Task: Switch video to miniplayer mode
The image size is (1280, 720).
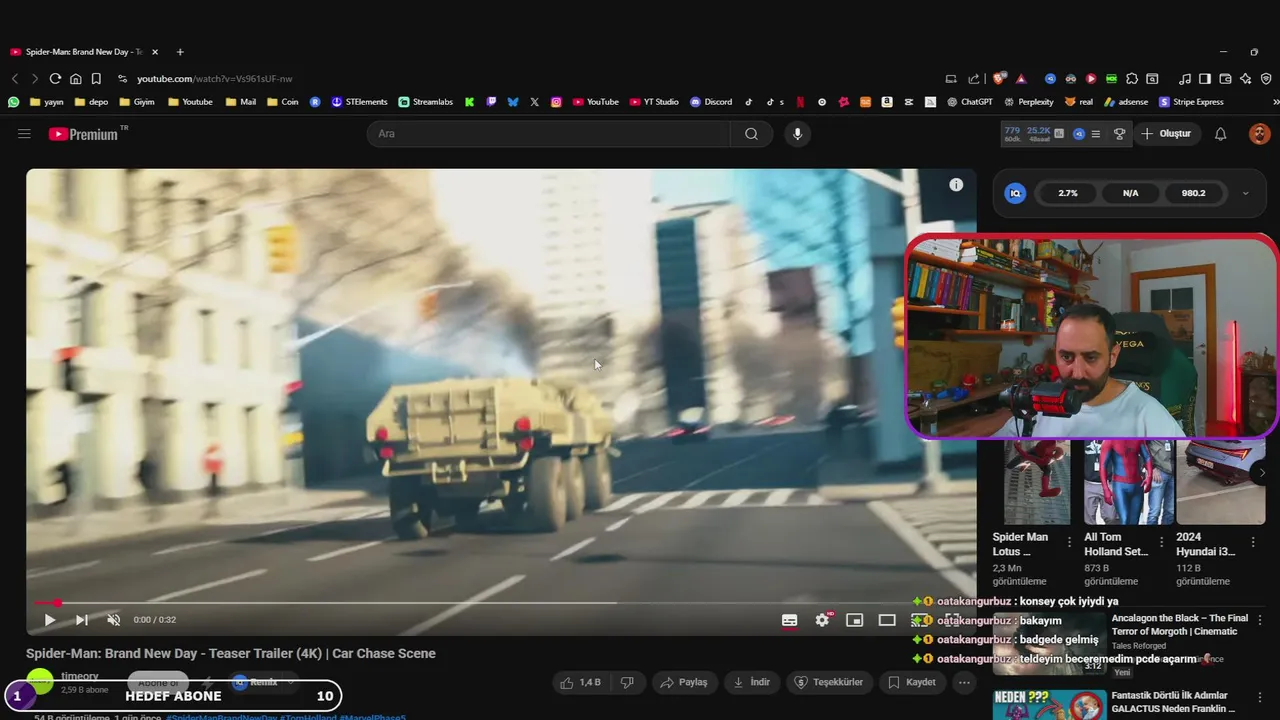Action: coord(854,620)
